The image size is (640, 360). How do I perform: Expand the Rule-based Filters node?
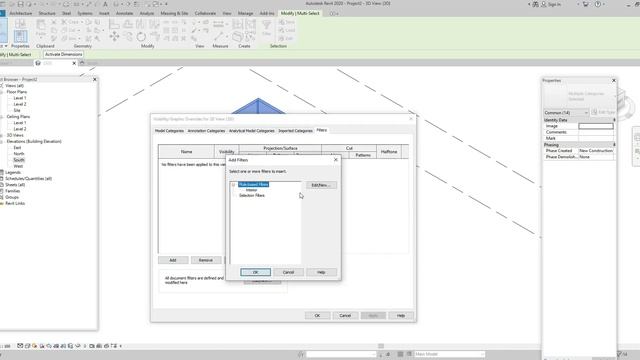pyautogui.click(x=234, y=184)
